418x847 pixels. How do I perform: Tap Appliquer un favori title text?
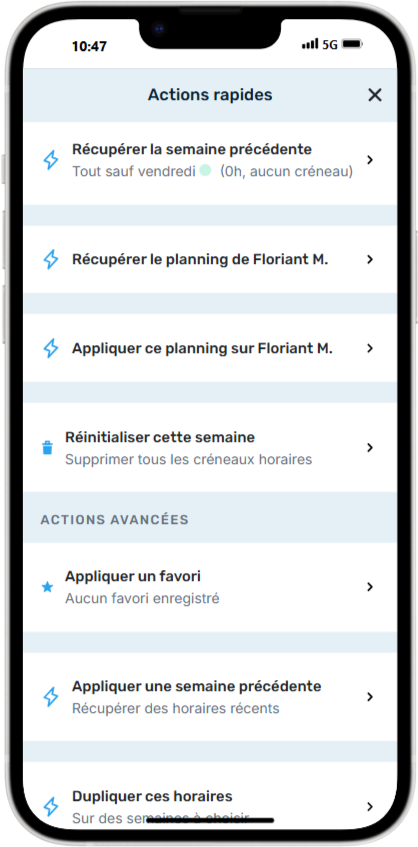(133, 576)
